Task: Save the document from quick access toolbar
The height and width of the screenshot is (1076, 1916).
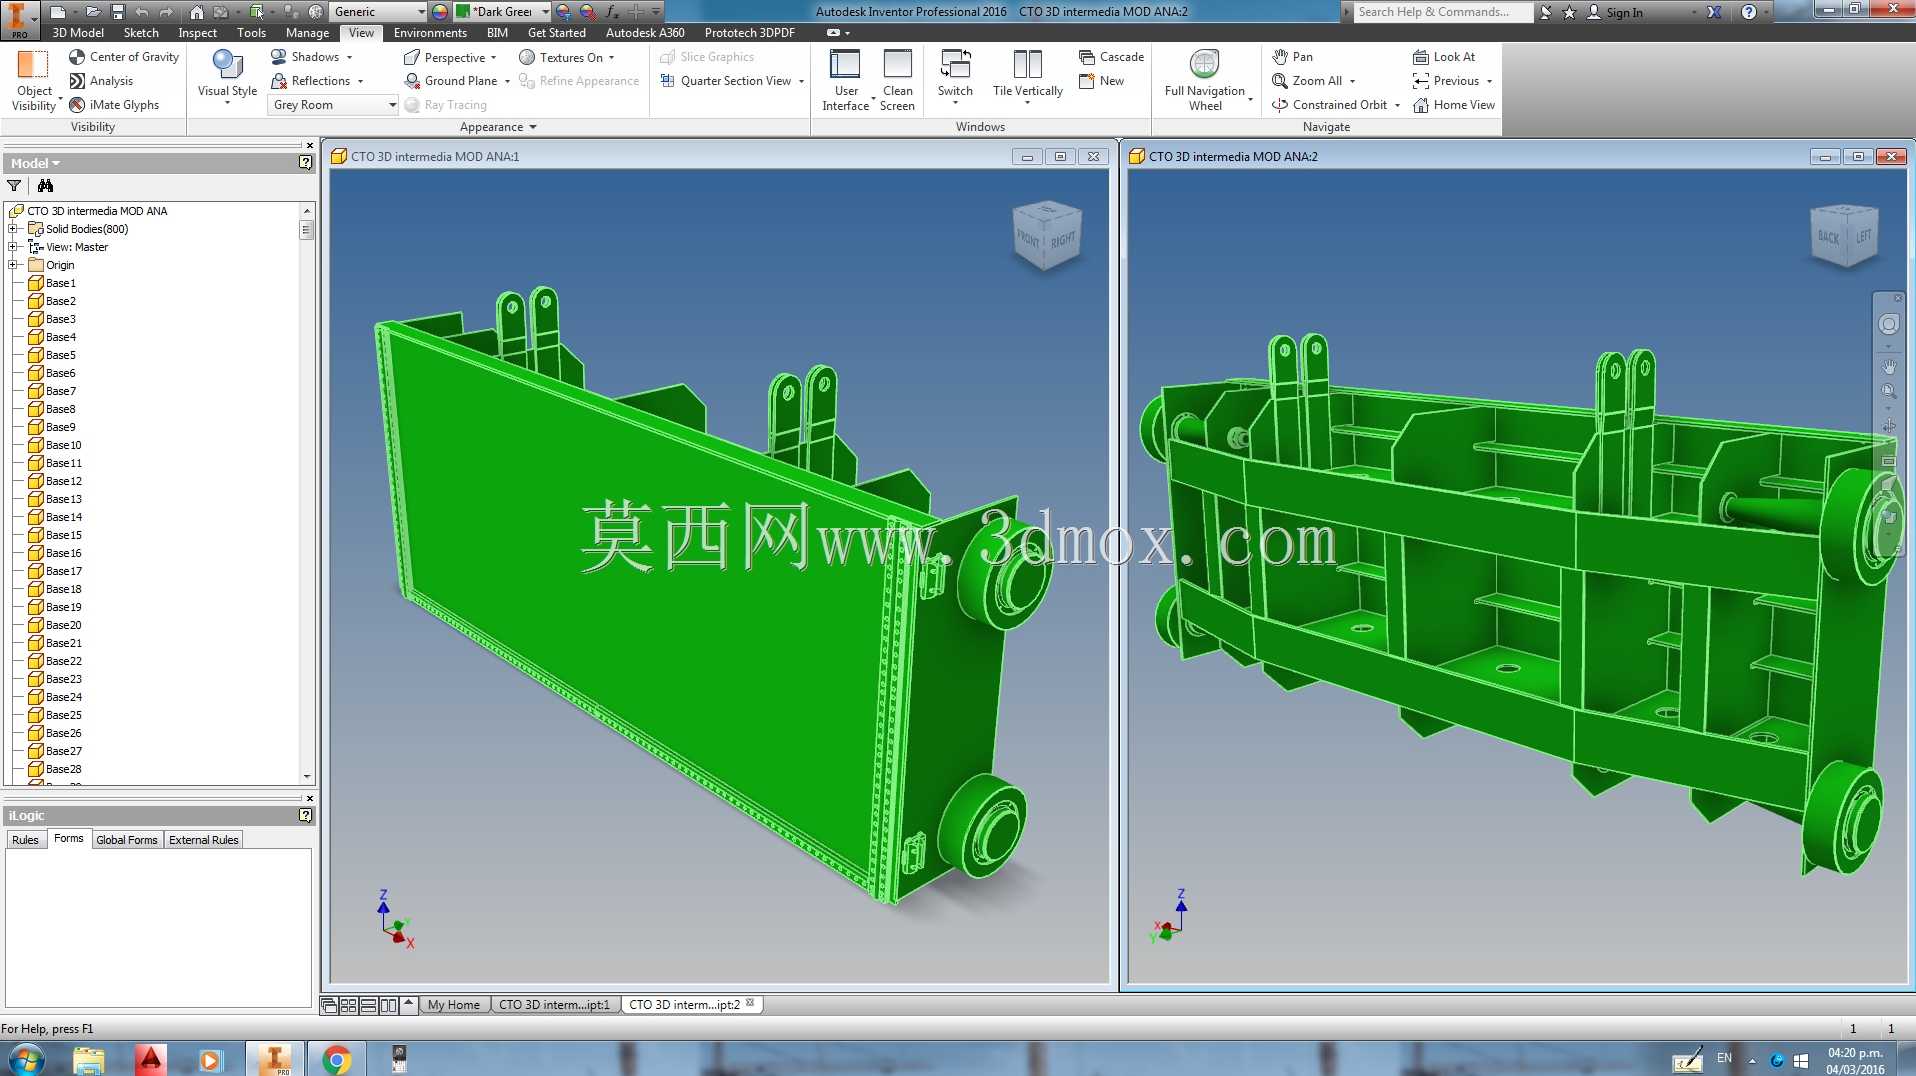Action: (117, 12)
